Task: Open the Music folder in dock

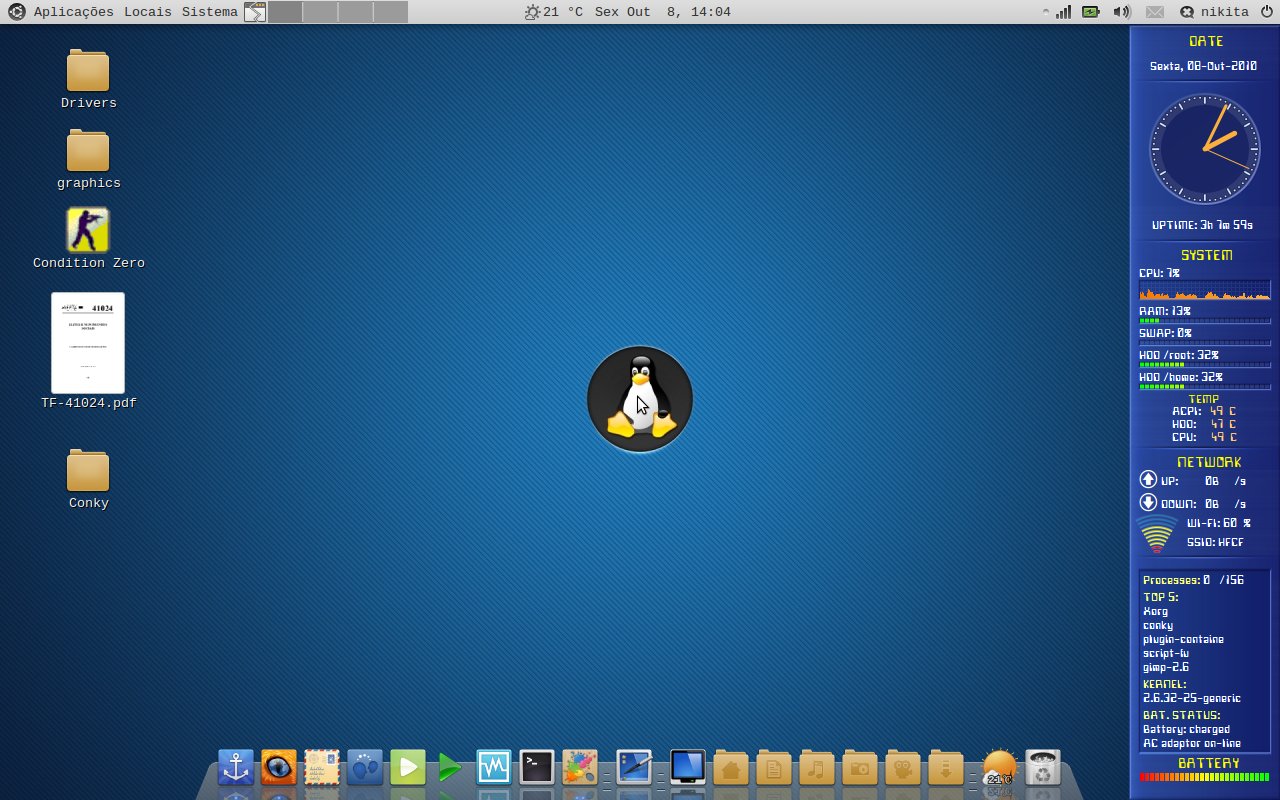Action: (817, 768)
